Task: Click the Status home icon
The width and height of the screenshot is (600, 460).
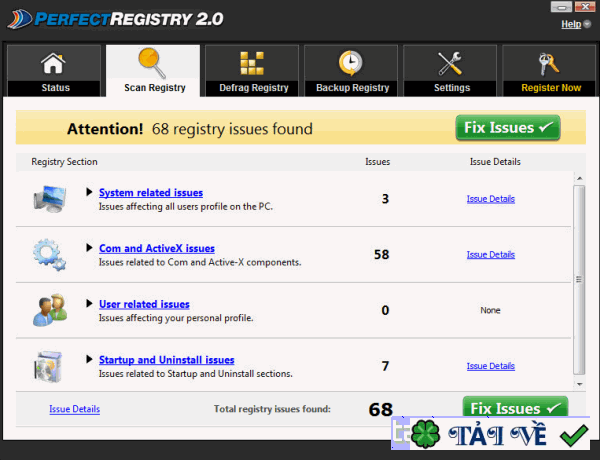Action: pyautogui.click(x=53, y=63)
